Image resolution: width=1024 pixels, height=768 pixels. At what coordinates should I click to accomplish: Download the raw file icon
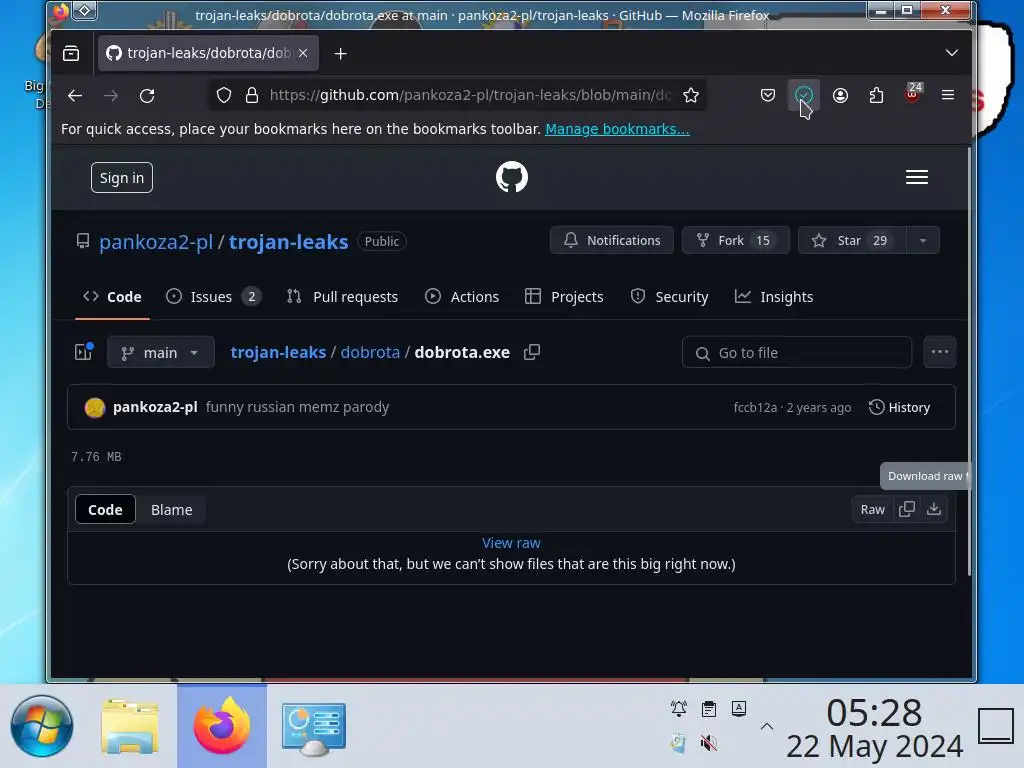click(934, 509)
